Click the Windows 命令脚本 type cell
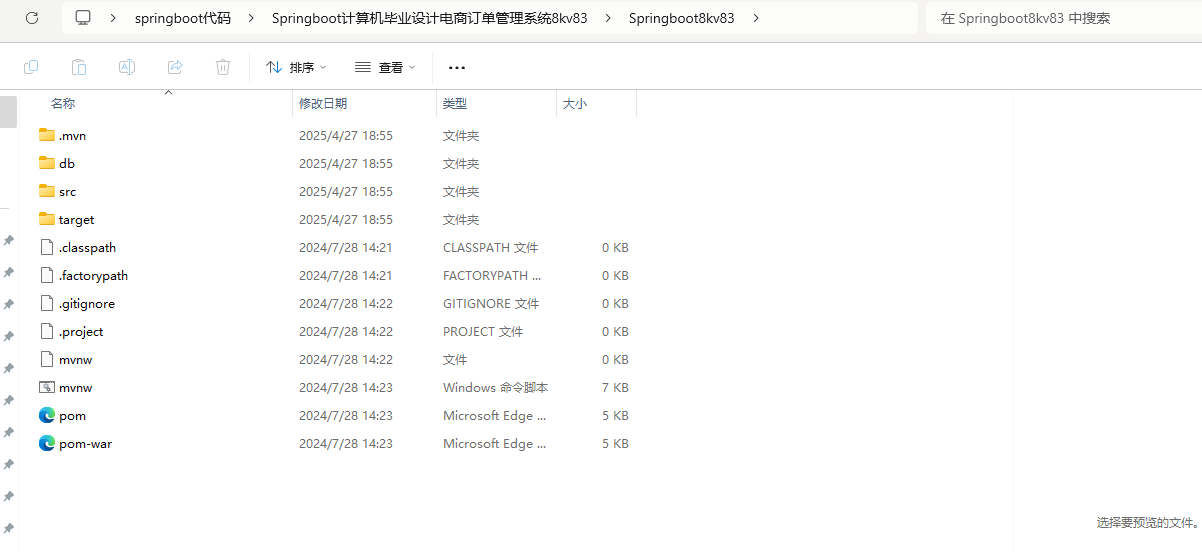The height and width of the screenshot is (552, 1202). click(x=495, y=387)
